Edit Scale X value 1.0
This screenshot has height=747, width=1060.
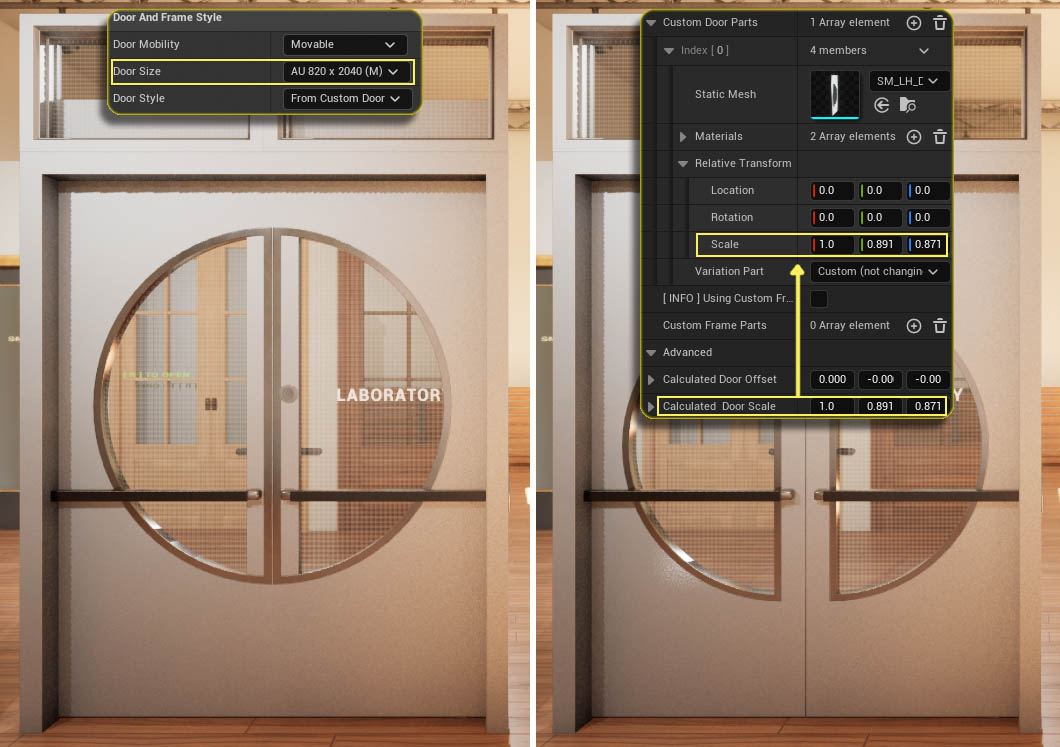click(832, 245)
